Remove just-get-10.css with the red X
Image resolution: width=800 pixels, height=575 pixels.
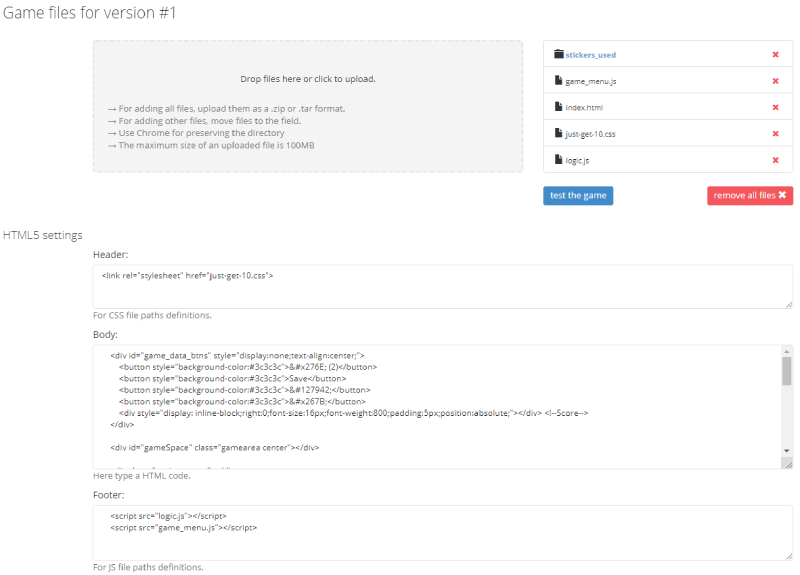(775, 133)
